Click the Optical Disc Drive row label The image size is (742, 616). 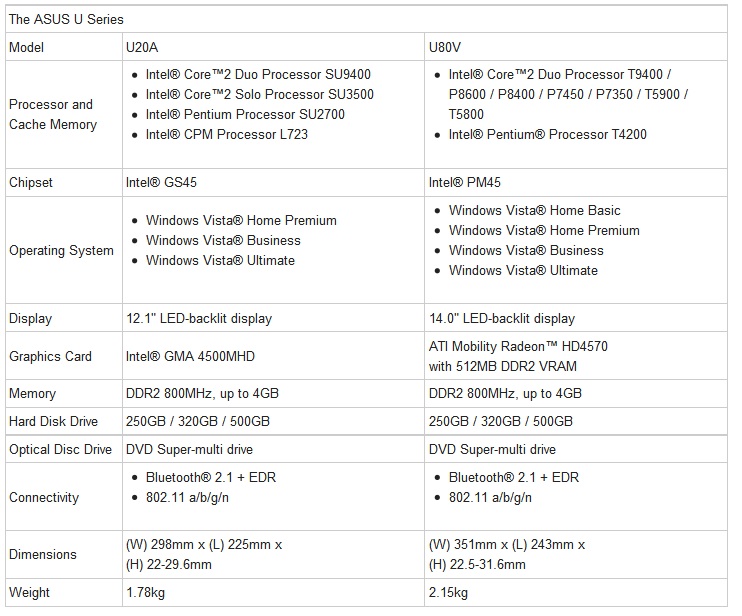tap(61, 449)
